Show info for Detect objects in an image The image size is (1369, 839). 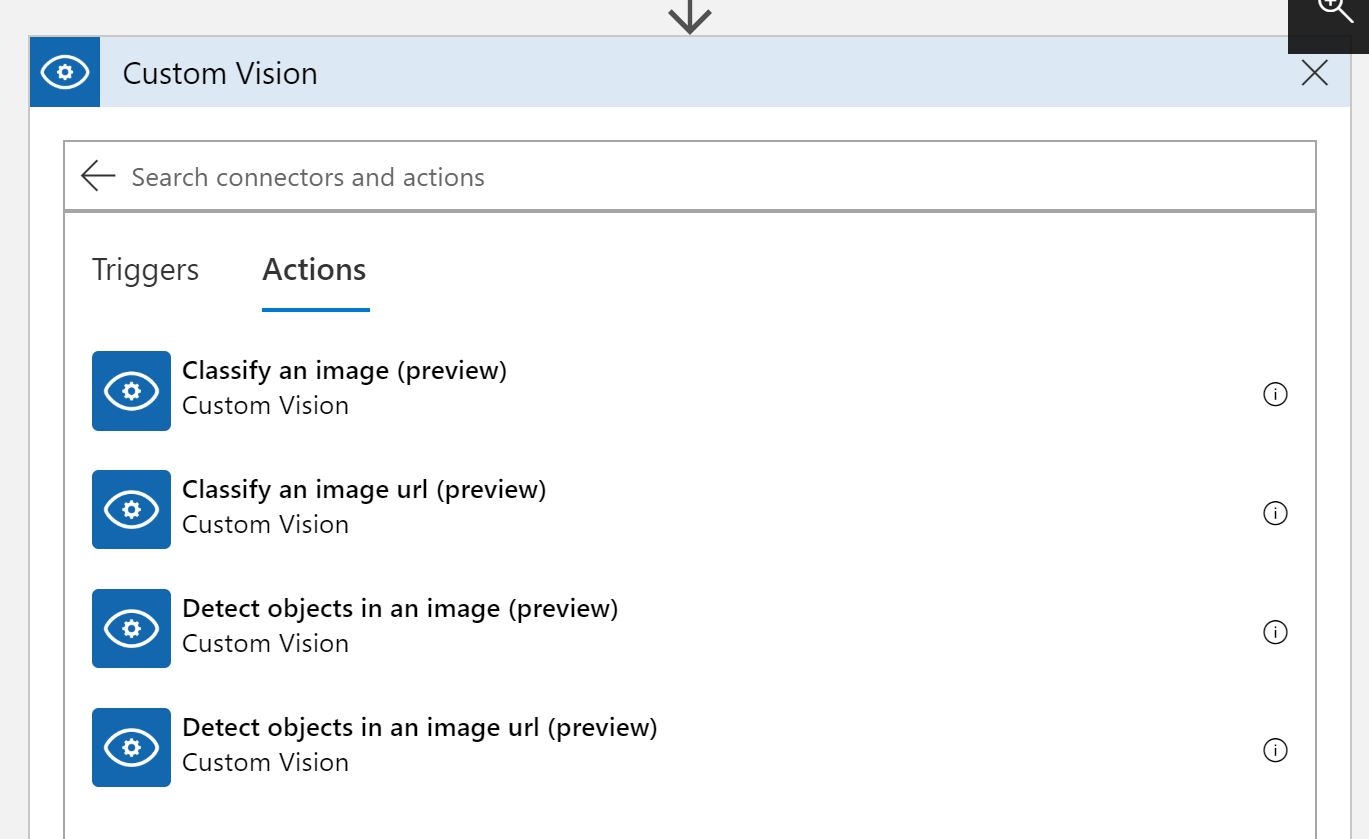[x=1275, y=632]
